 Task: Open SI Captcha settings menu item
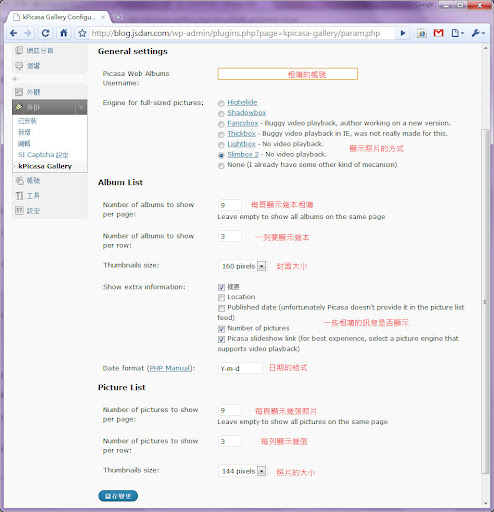(x=43, y=155)
